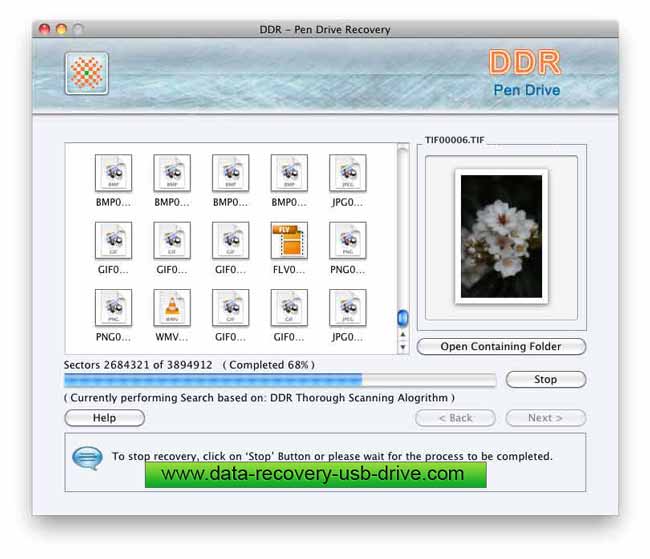Select the JPG0... file in the top row
The image size is (650, 559).
tap(347, 173)
